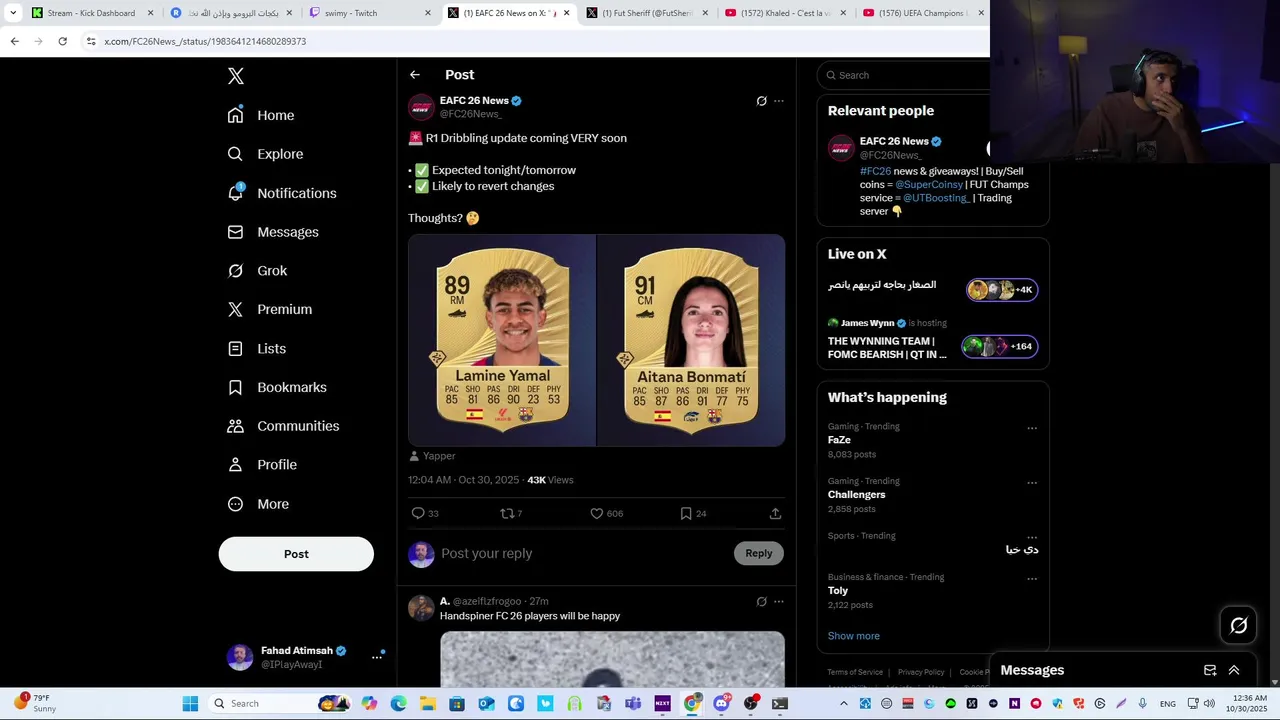The image size is (1280, 720).
Task: Open account menu dots next to Fahad Atimsah
Action: (377, 657)
